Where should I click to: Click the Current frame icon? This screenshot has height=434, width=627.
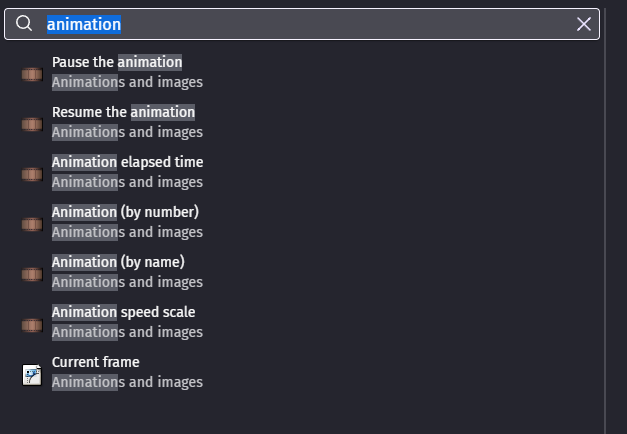coord(32,374)
